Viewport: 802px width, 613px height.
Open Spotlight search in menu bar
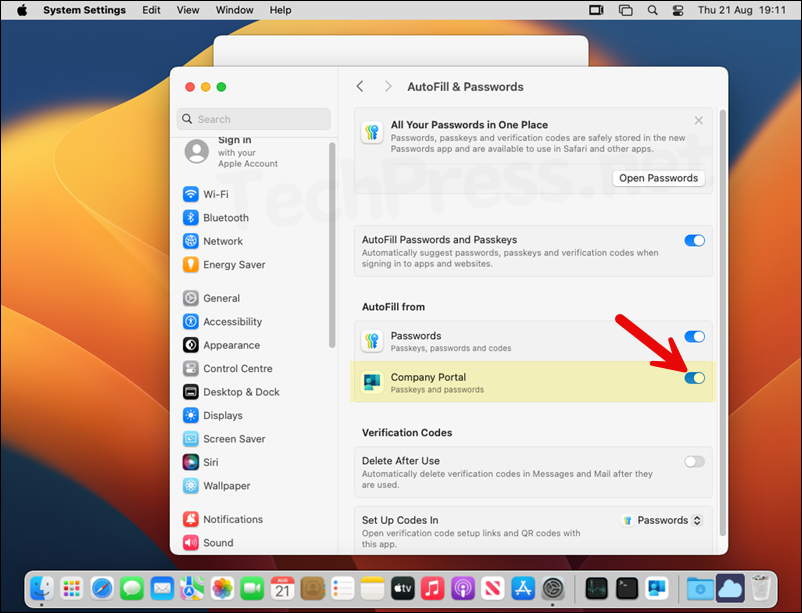(x=653, y=10)
